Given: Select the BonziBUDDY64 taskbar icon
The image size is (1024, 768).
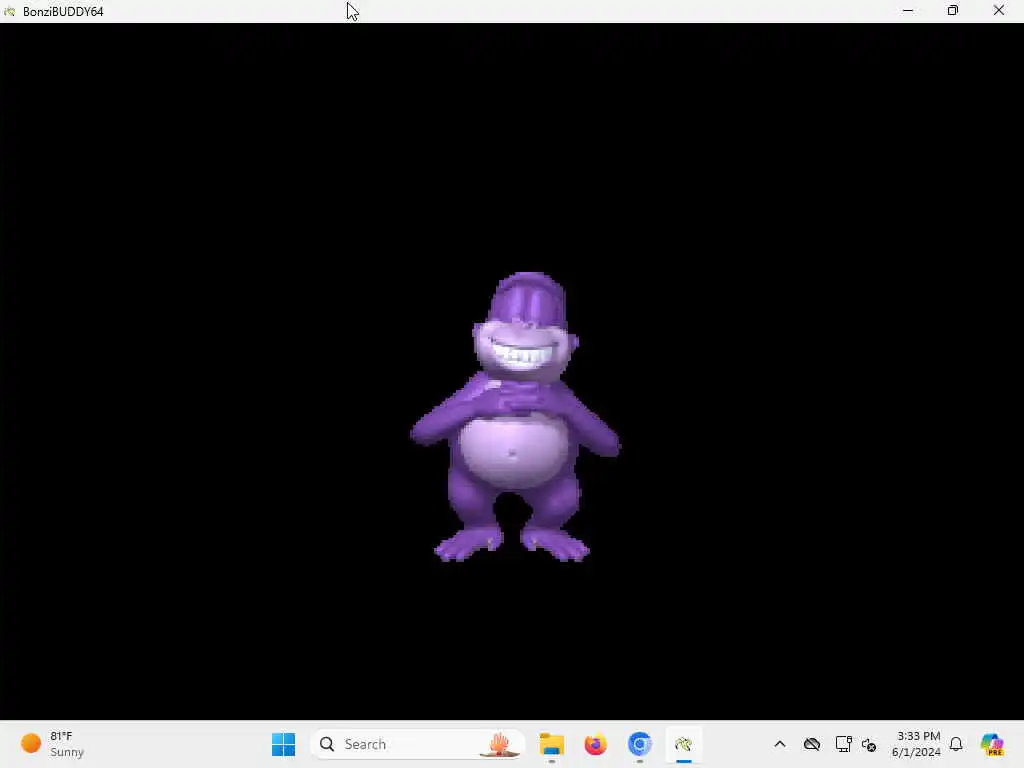Looking at the screenshot, I should coord(684,744).
